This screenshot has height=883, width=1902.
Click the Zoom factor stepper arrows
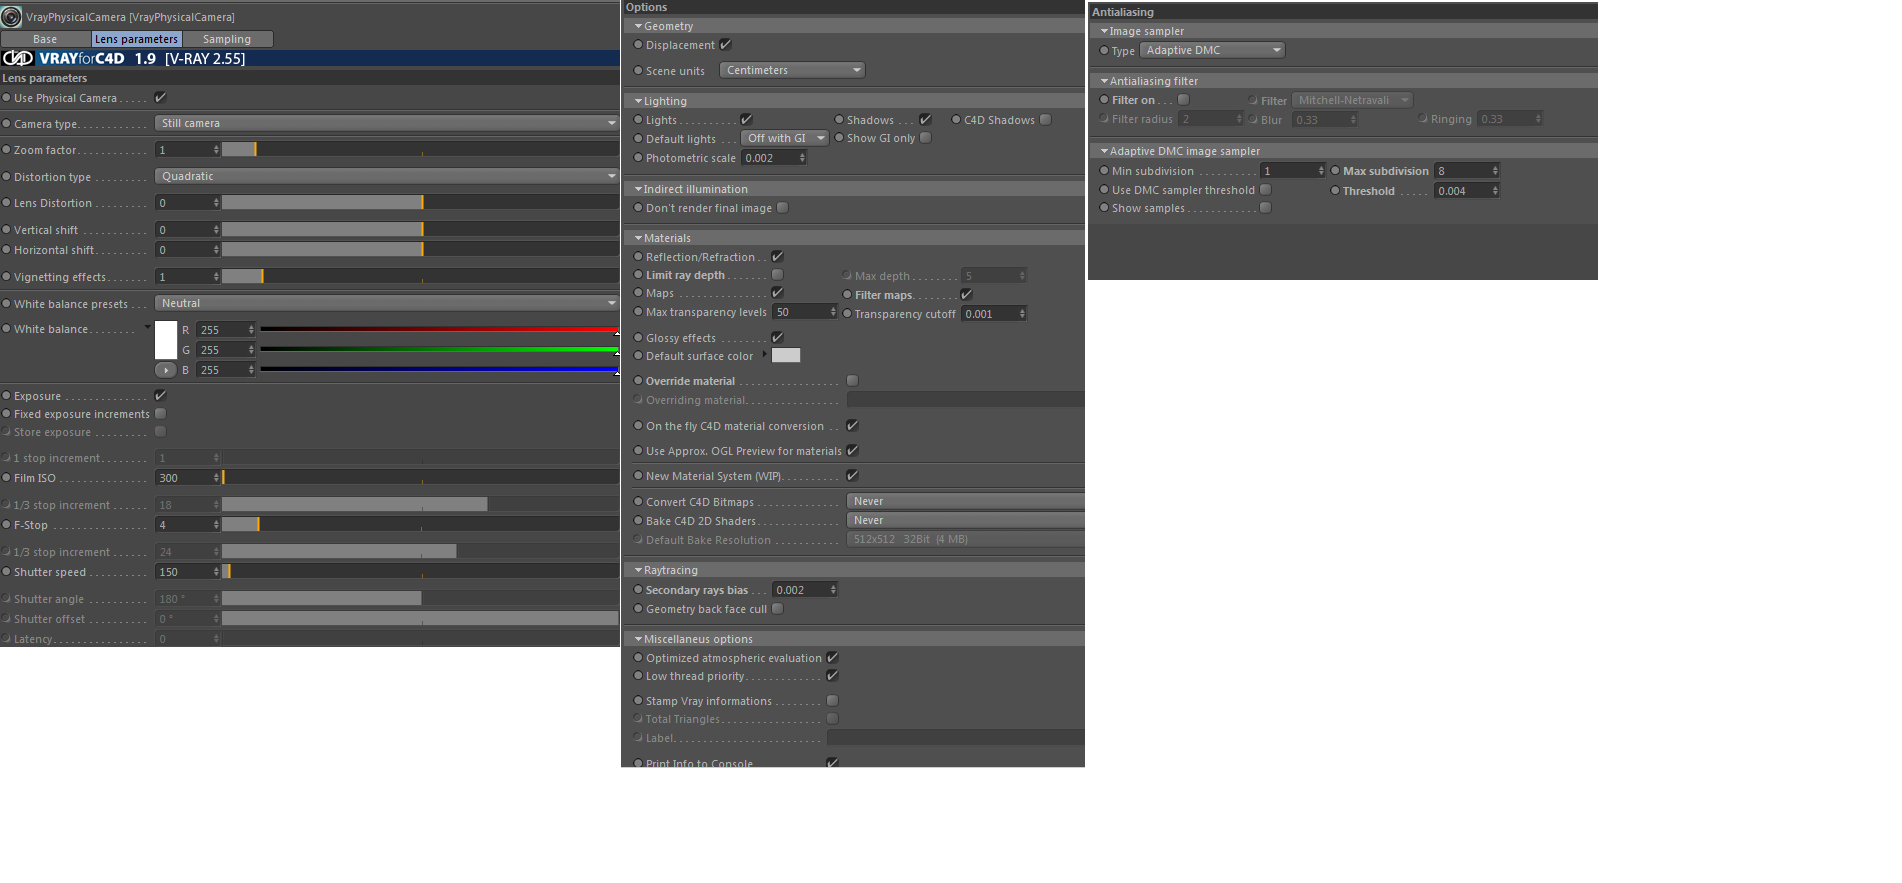pyautogui.click(x=216, y=150)
